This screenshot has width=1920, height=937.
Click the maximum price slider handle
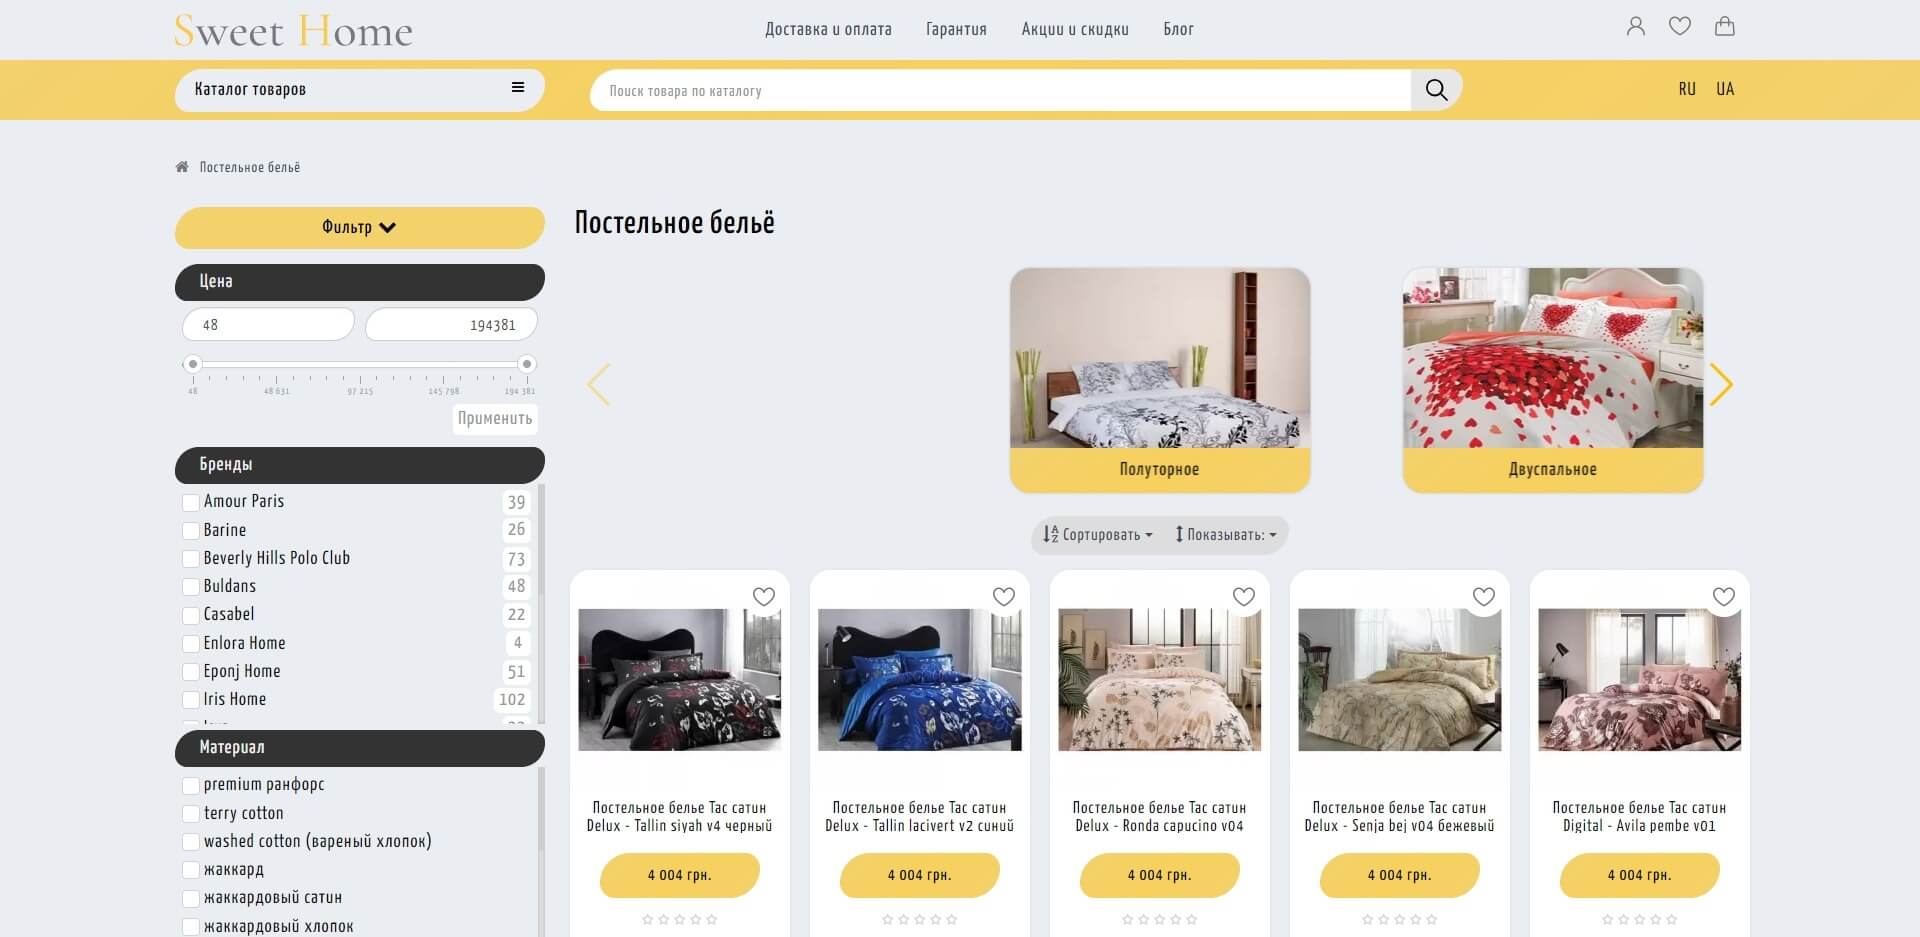tap(527, 364)
